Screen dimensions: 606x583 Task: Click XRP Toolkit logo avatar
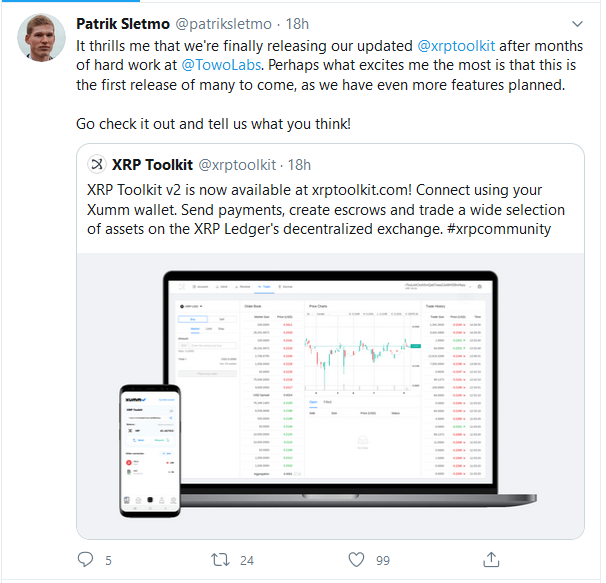[x=97, y=164]
